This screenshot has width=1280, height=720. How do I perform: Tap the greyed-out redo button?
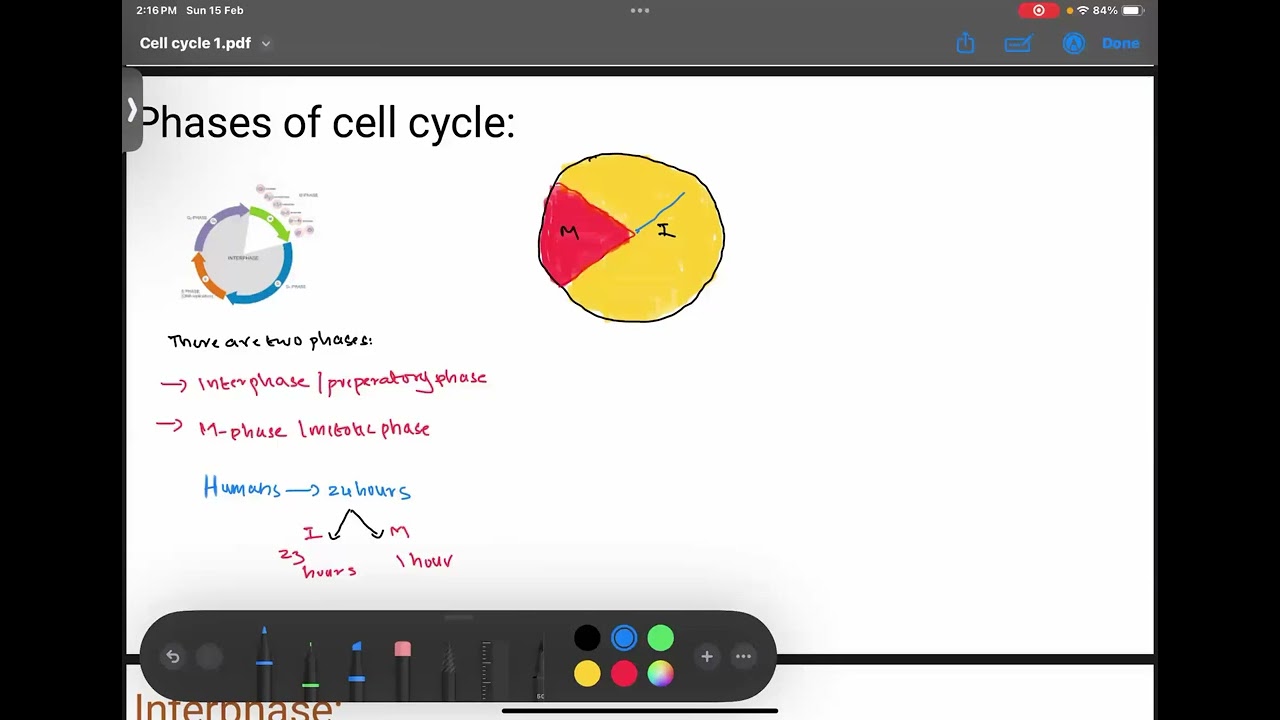(209, 657)
